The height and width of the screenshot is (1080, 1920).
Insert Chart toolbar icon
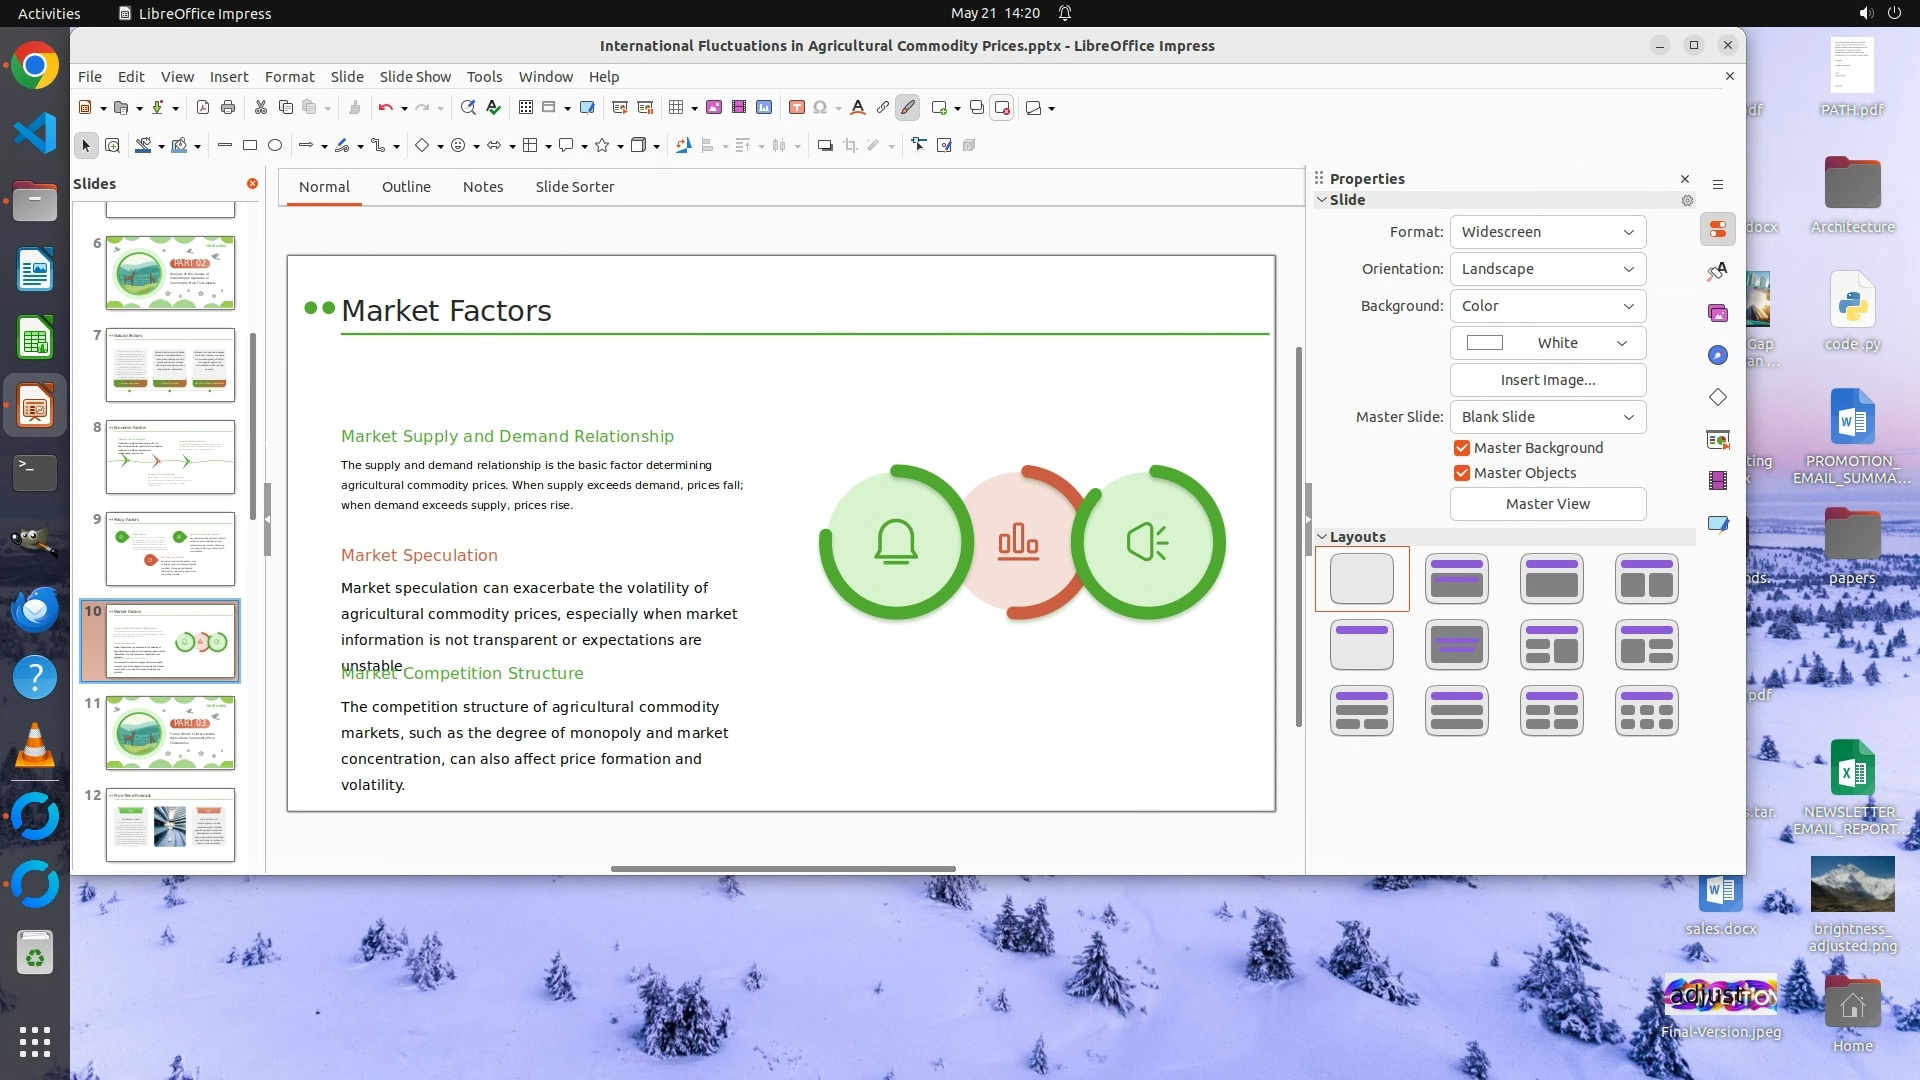[x=764, y=108]
